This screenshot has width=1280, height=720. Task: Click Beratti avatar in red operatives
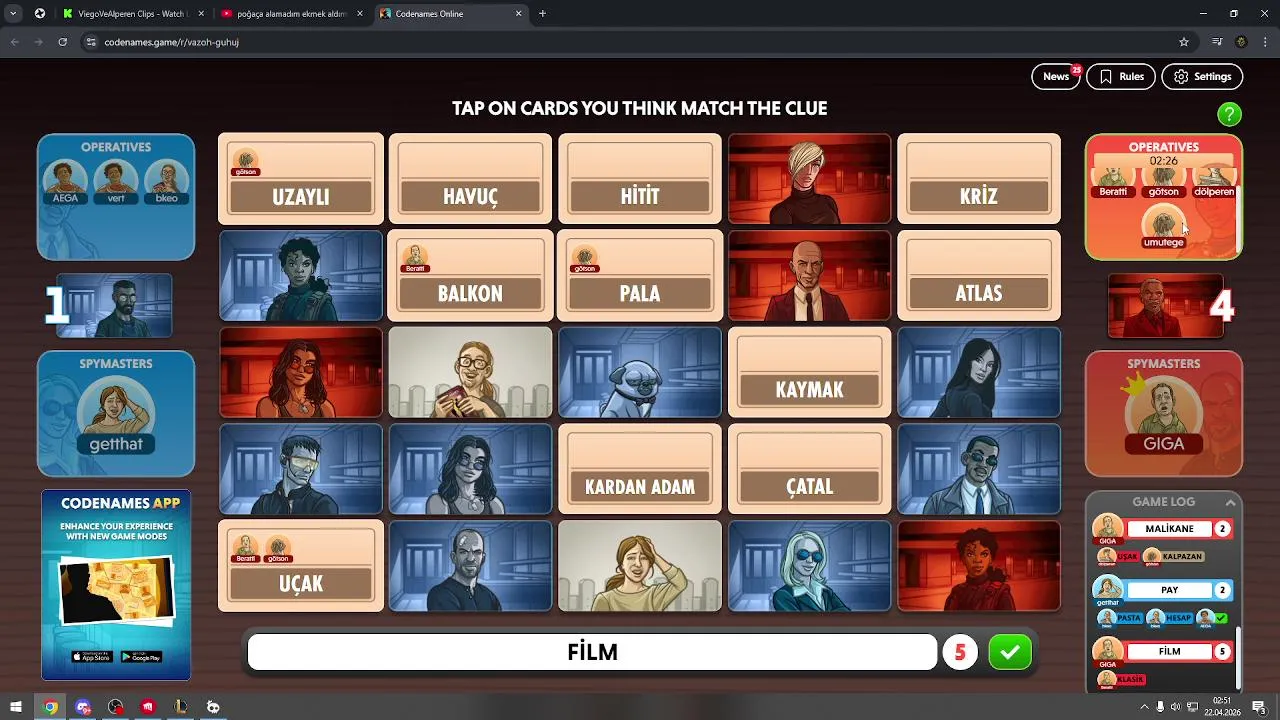point(1113,182)
